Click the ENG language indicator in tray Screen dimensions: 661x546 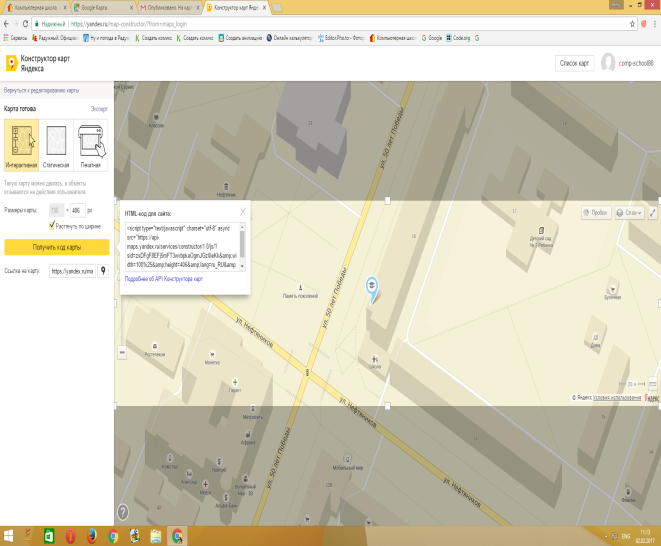(626, 536)
